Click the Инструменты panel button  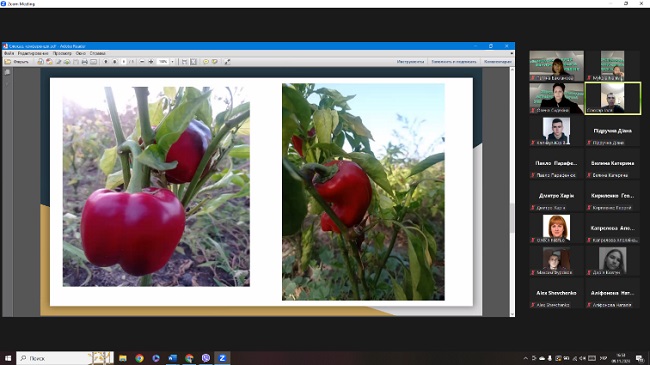pos(410,61)
